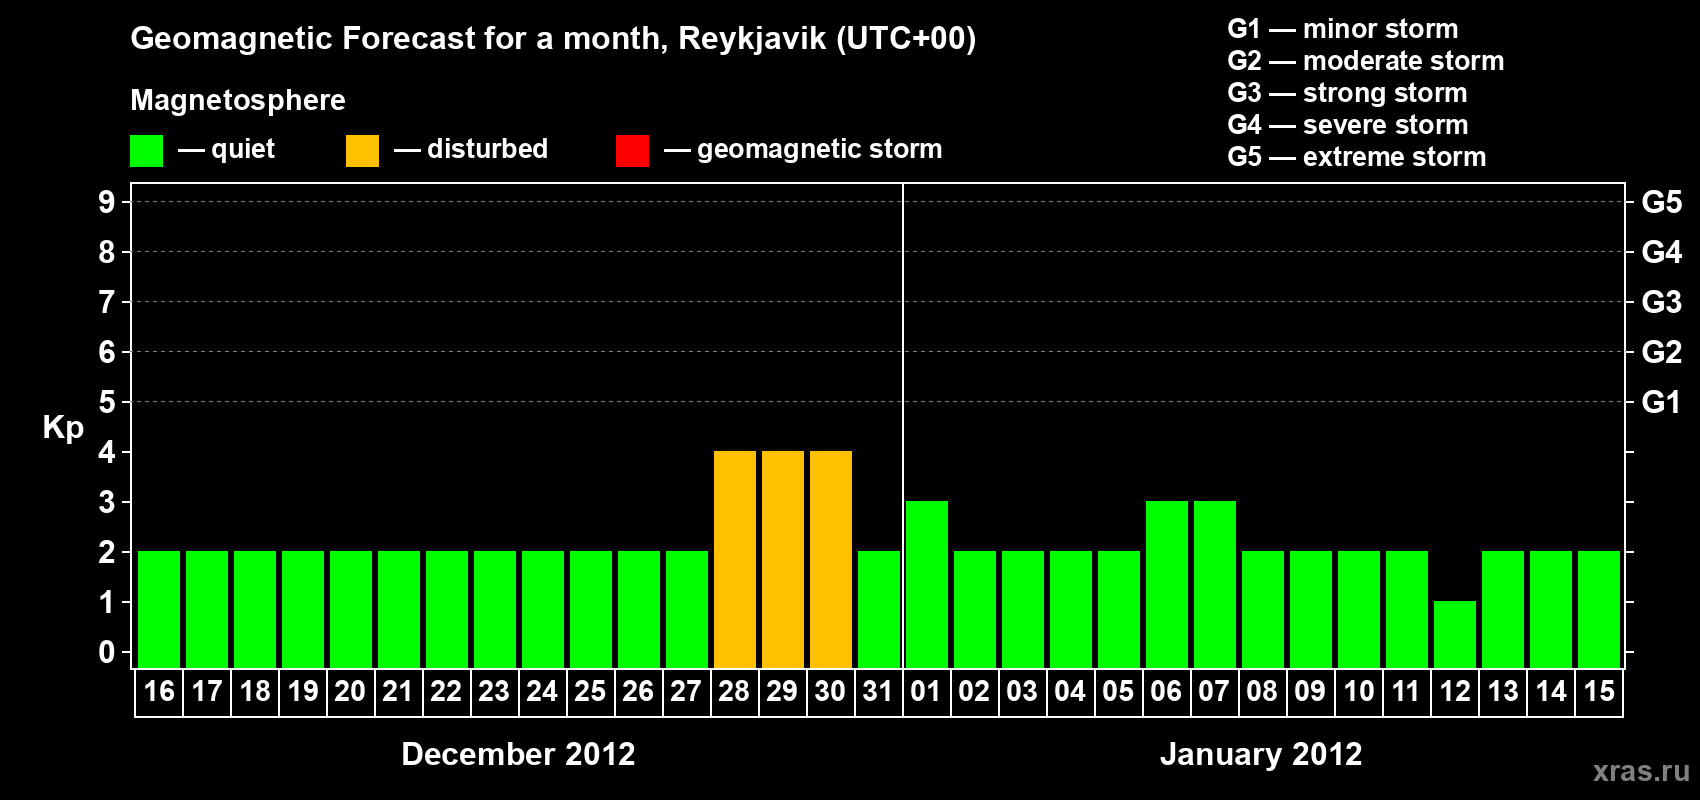Click the orange disturbed legend swatch
This screenshot has height=800, width=1700.
[x=362, y=151]
